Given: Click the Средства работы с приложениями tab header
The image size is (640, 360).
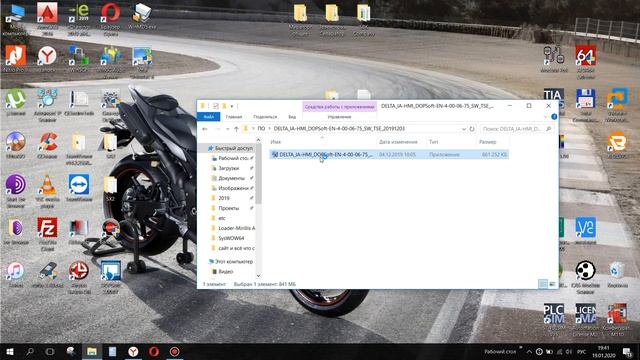Looking at the screenshot, I should [340, 107].
